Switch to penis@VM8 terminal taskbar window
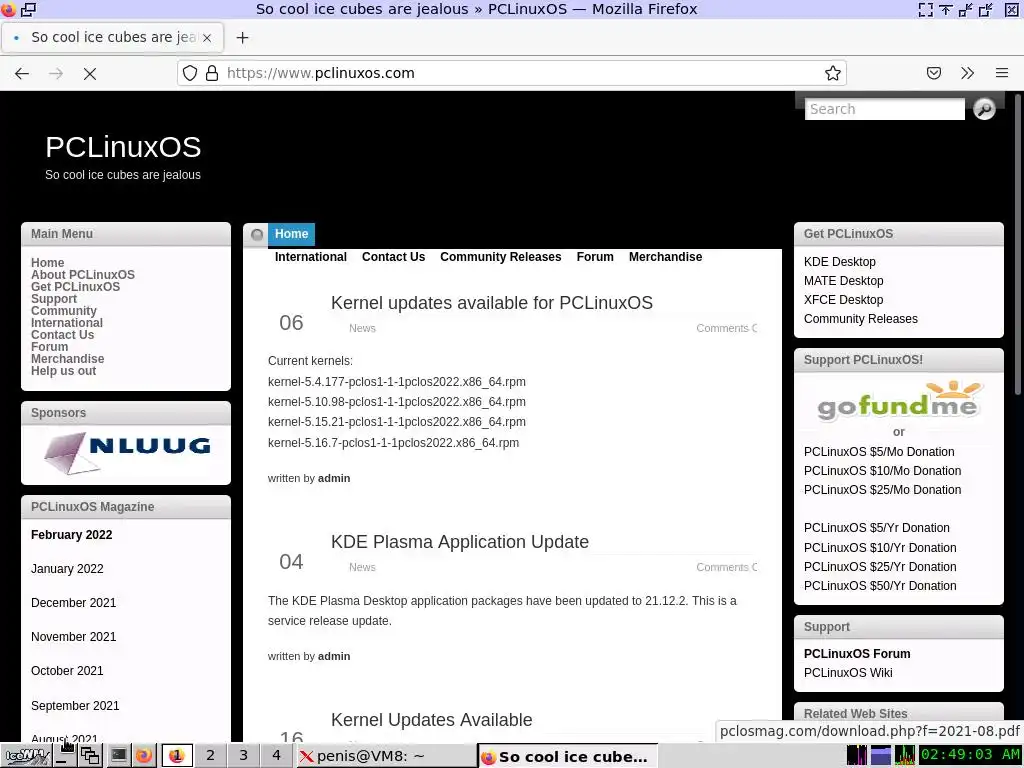1024x768 pixels. click(387, 756)
